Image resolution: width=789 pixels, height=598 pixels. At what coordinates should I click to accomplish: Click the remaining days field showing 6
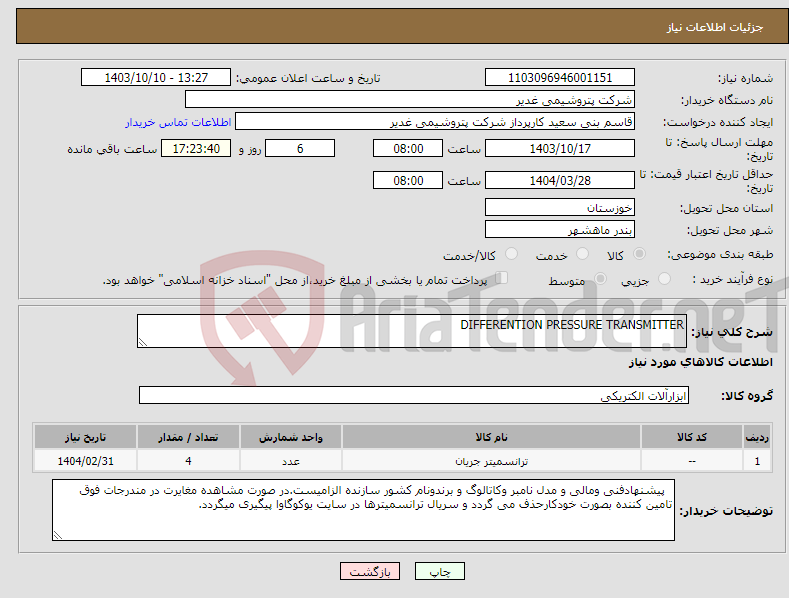[x=300, y=148]
